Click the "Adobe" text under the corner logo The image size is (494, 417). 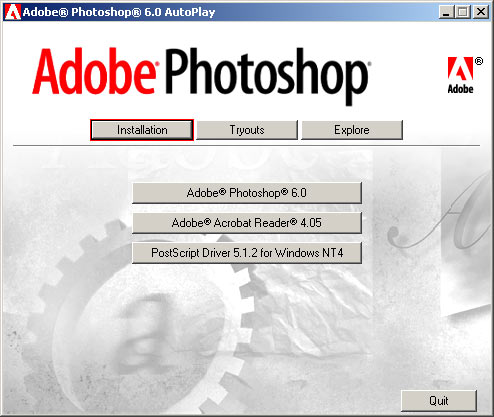[x=460, y=89]
